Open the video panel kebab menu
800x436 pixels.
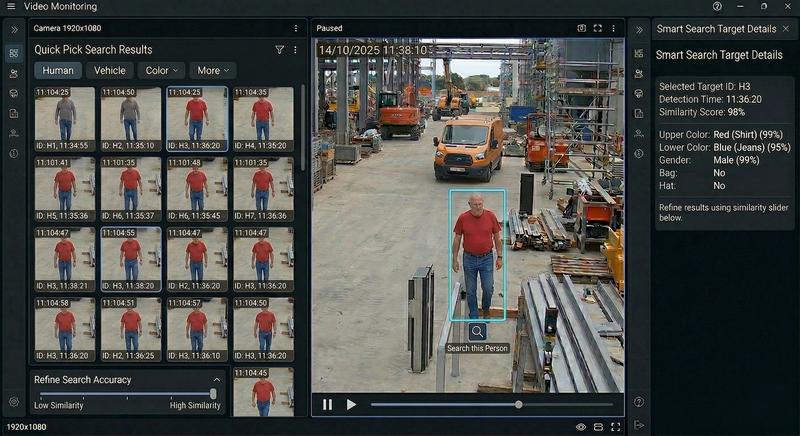point(613,28)
